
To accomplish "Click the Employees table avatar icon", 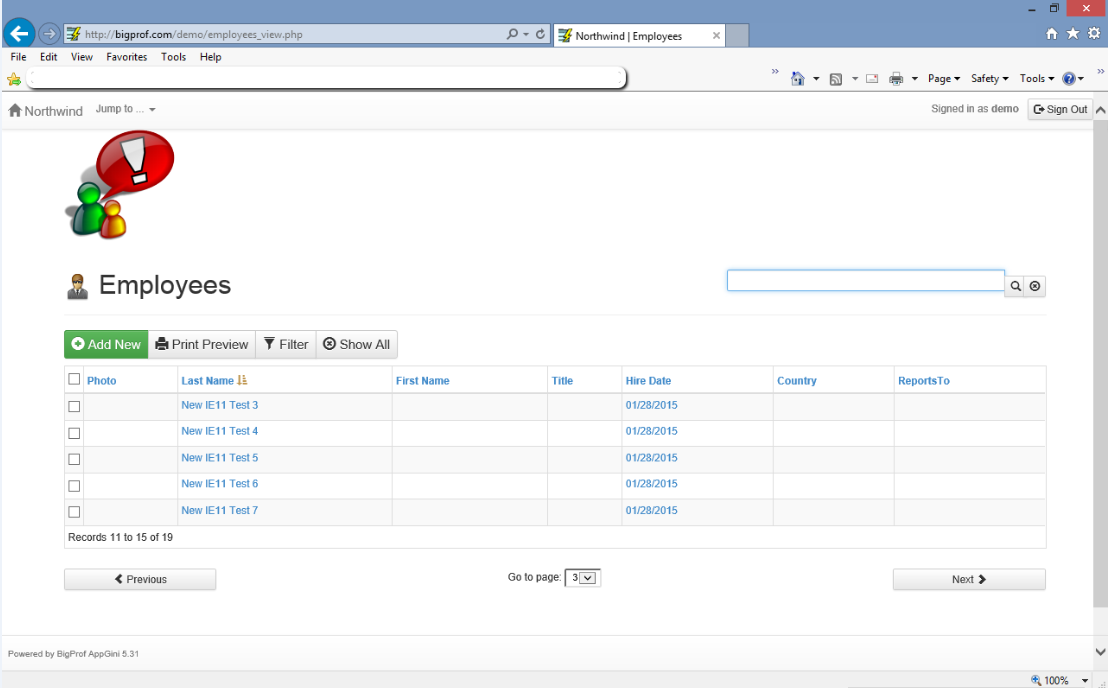I will point(77,286).
